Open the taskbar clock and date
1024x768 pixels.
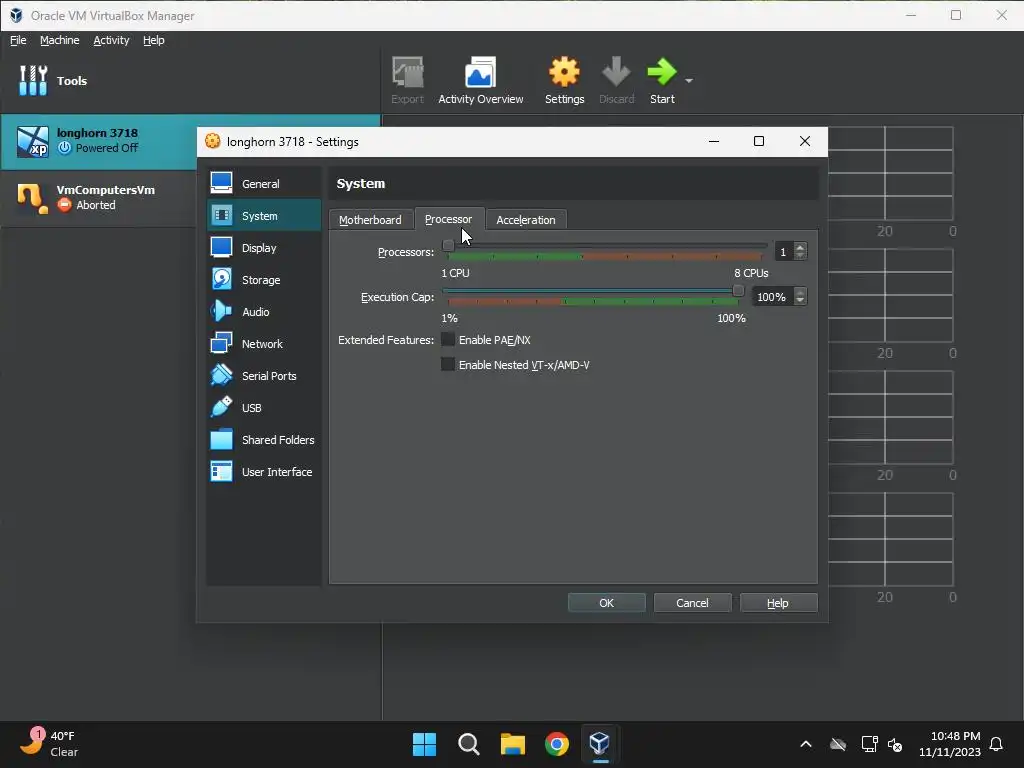click(x=950, y=744)
